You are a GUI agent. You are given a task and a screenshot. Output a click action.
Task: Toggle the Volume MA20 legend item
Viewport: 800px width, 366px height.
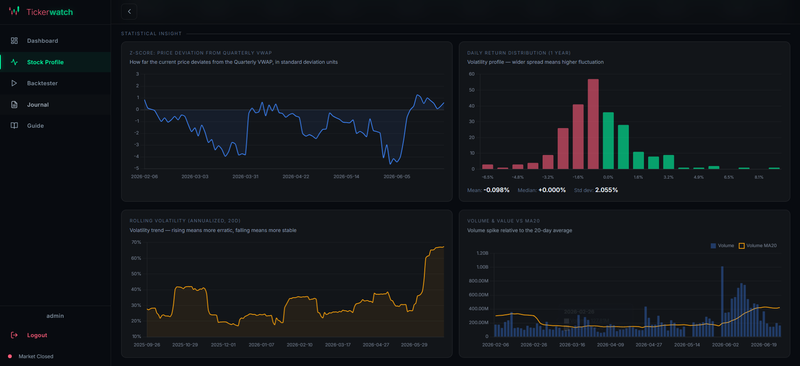[758, 246]
